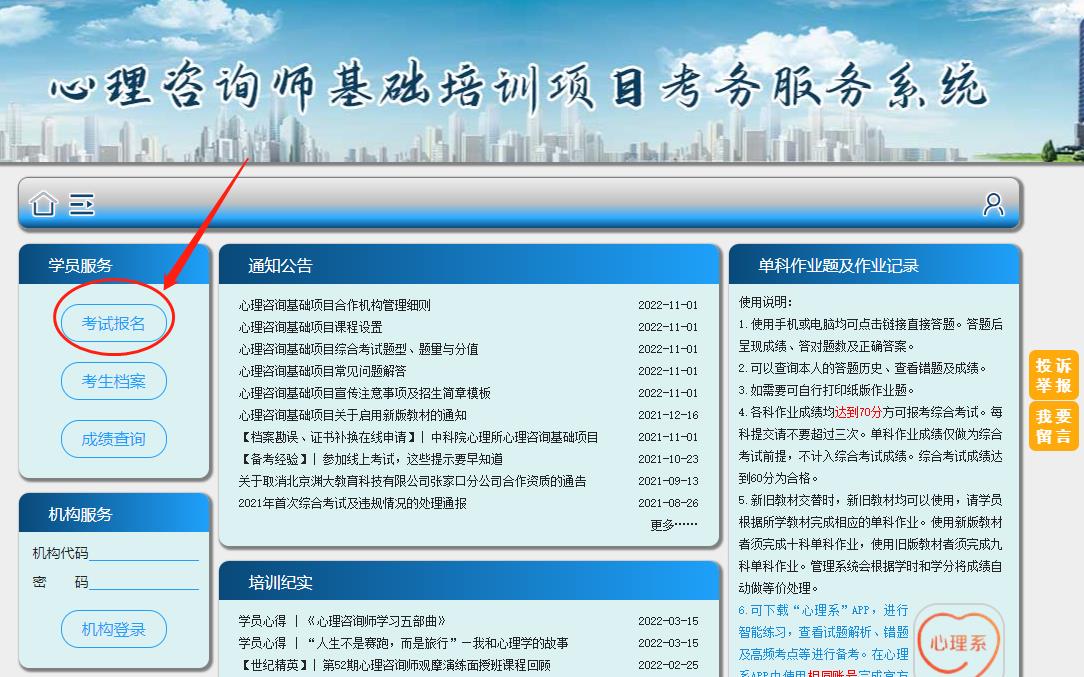Open notice 心理咨询基础项目课程设置
This screenshot has width=1084, height=677.
[x=310, y=327]
